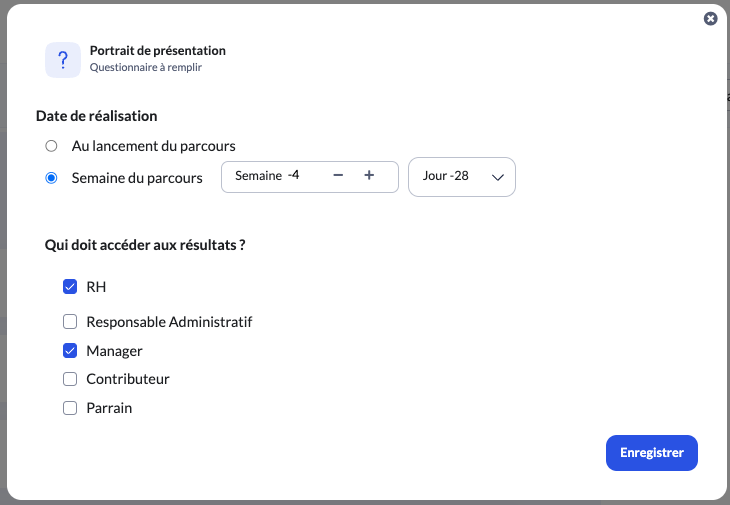Image resolution: width=730 pixels, height=505 pixels.
Task: Click the chevron arrow in the Jour dropdown
Action: click(x=498, y=177)
